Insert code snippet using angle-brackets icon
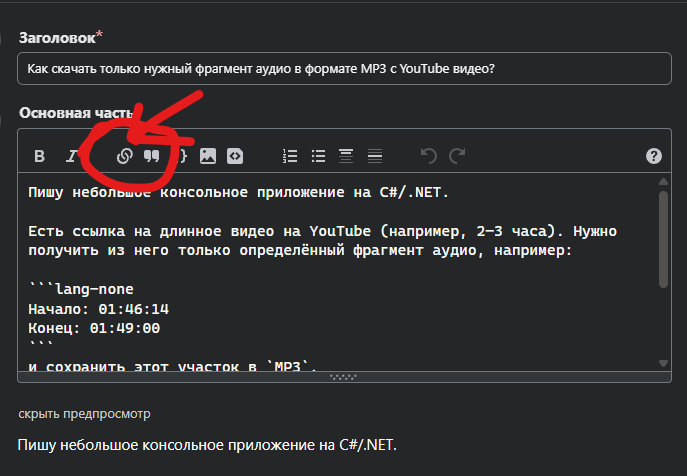 [235, 156]
